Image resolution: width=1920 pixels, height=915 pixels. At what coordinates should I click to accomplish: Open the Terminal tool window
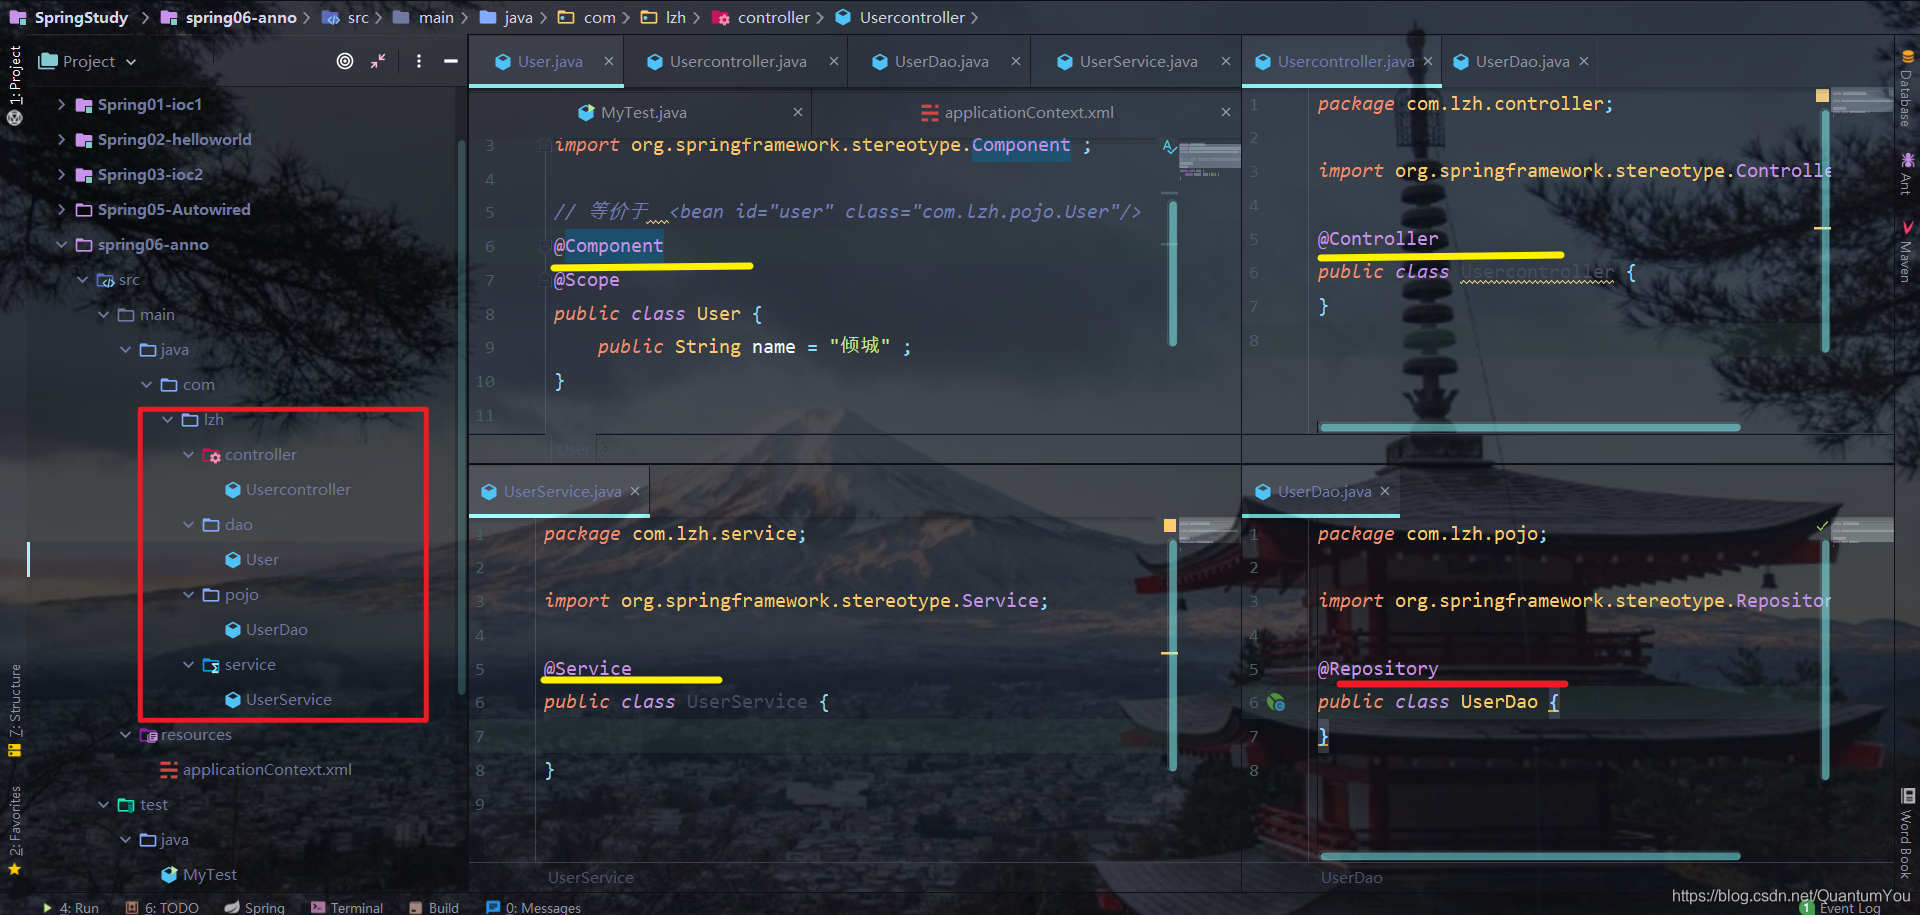[347, 907]
